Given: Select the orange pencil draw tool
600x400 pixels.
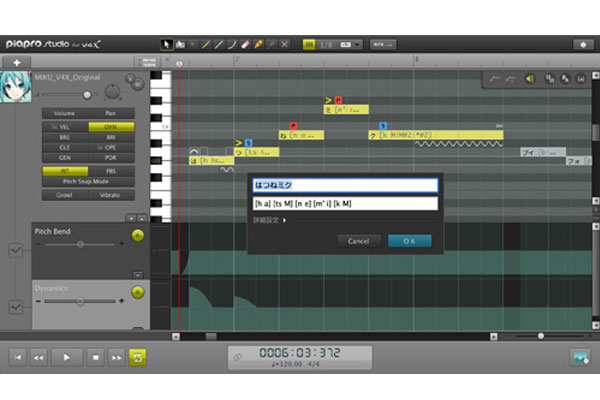Looking at the screenshot, I should point(206,44).
